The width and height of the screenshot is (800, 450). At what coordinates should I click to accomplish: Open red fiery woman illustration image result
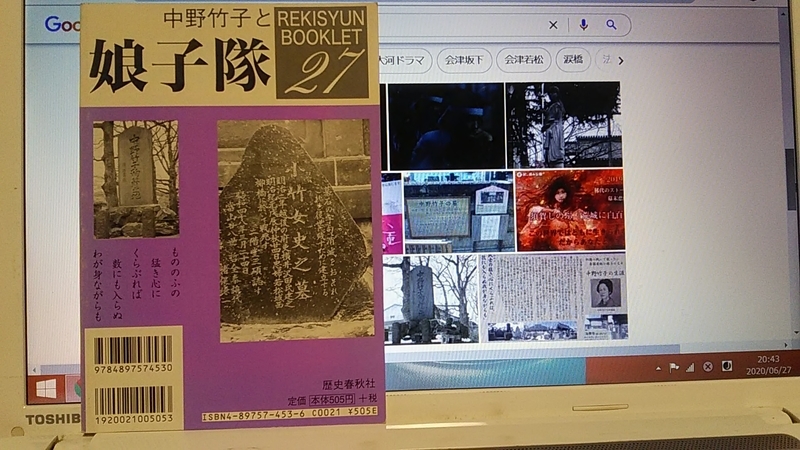coord(570,210)
